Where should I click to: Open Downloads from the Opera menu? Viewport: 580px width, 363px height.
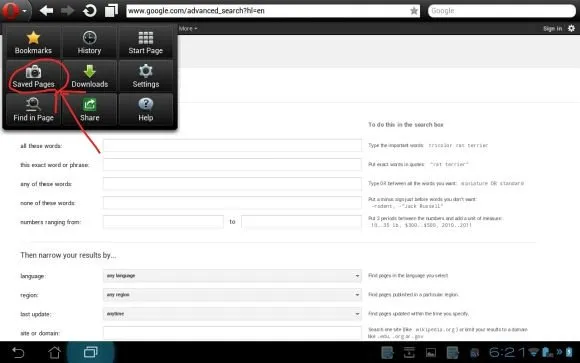pyautogui.click(x=90, y=76)
